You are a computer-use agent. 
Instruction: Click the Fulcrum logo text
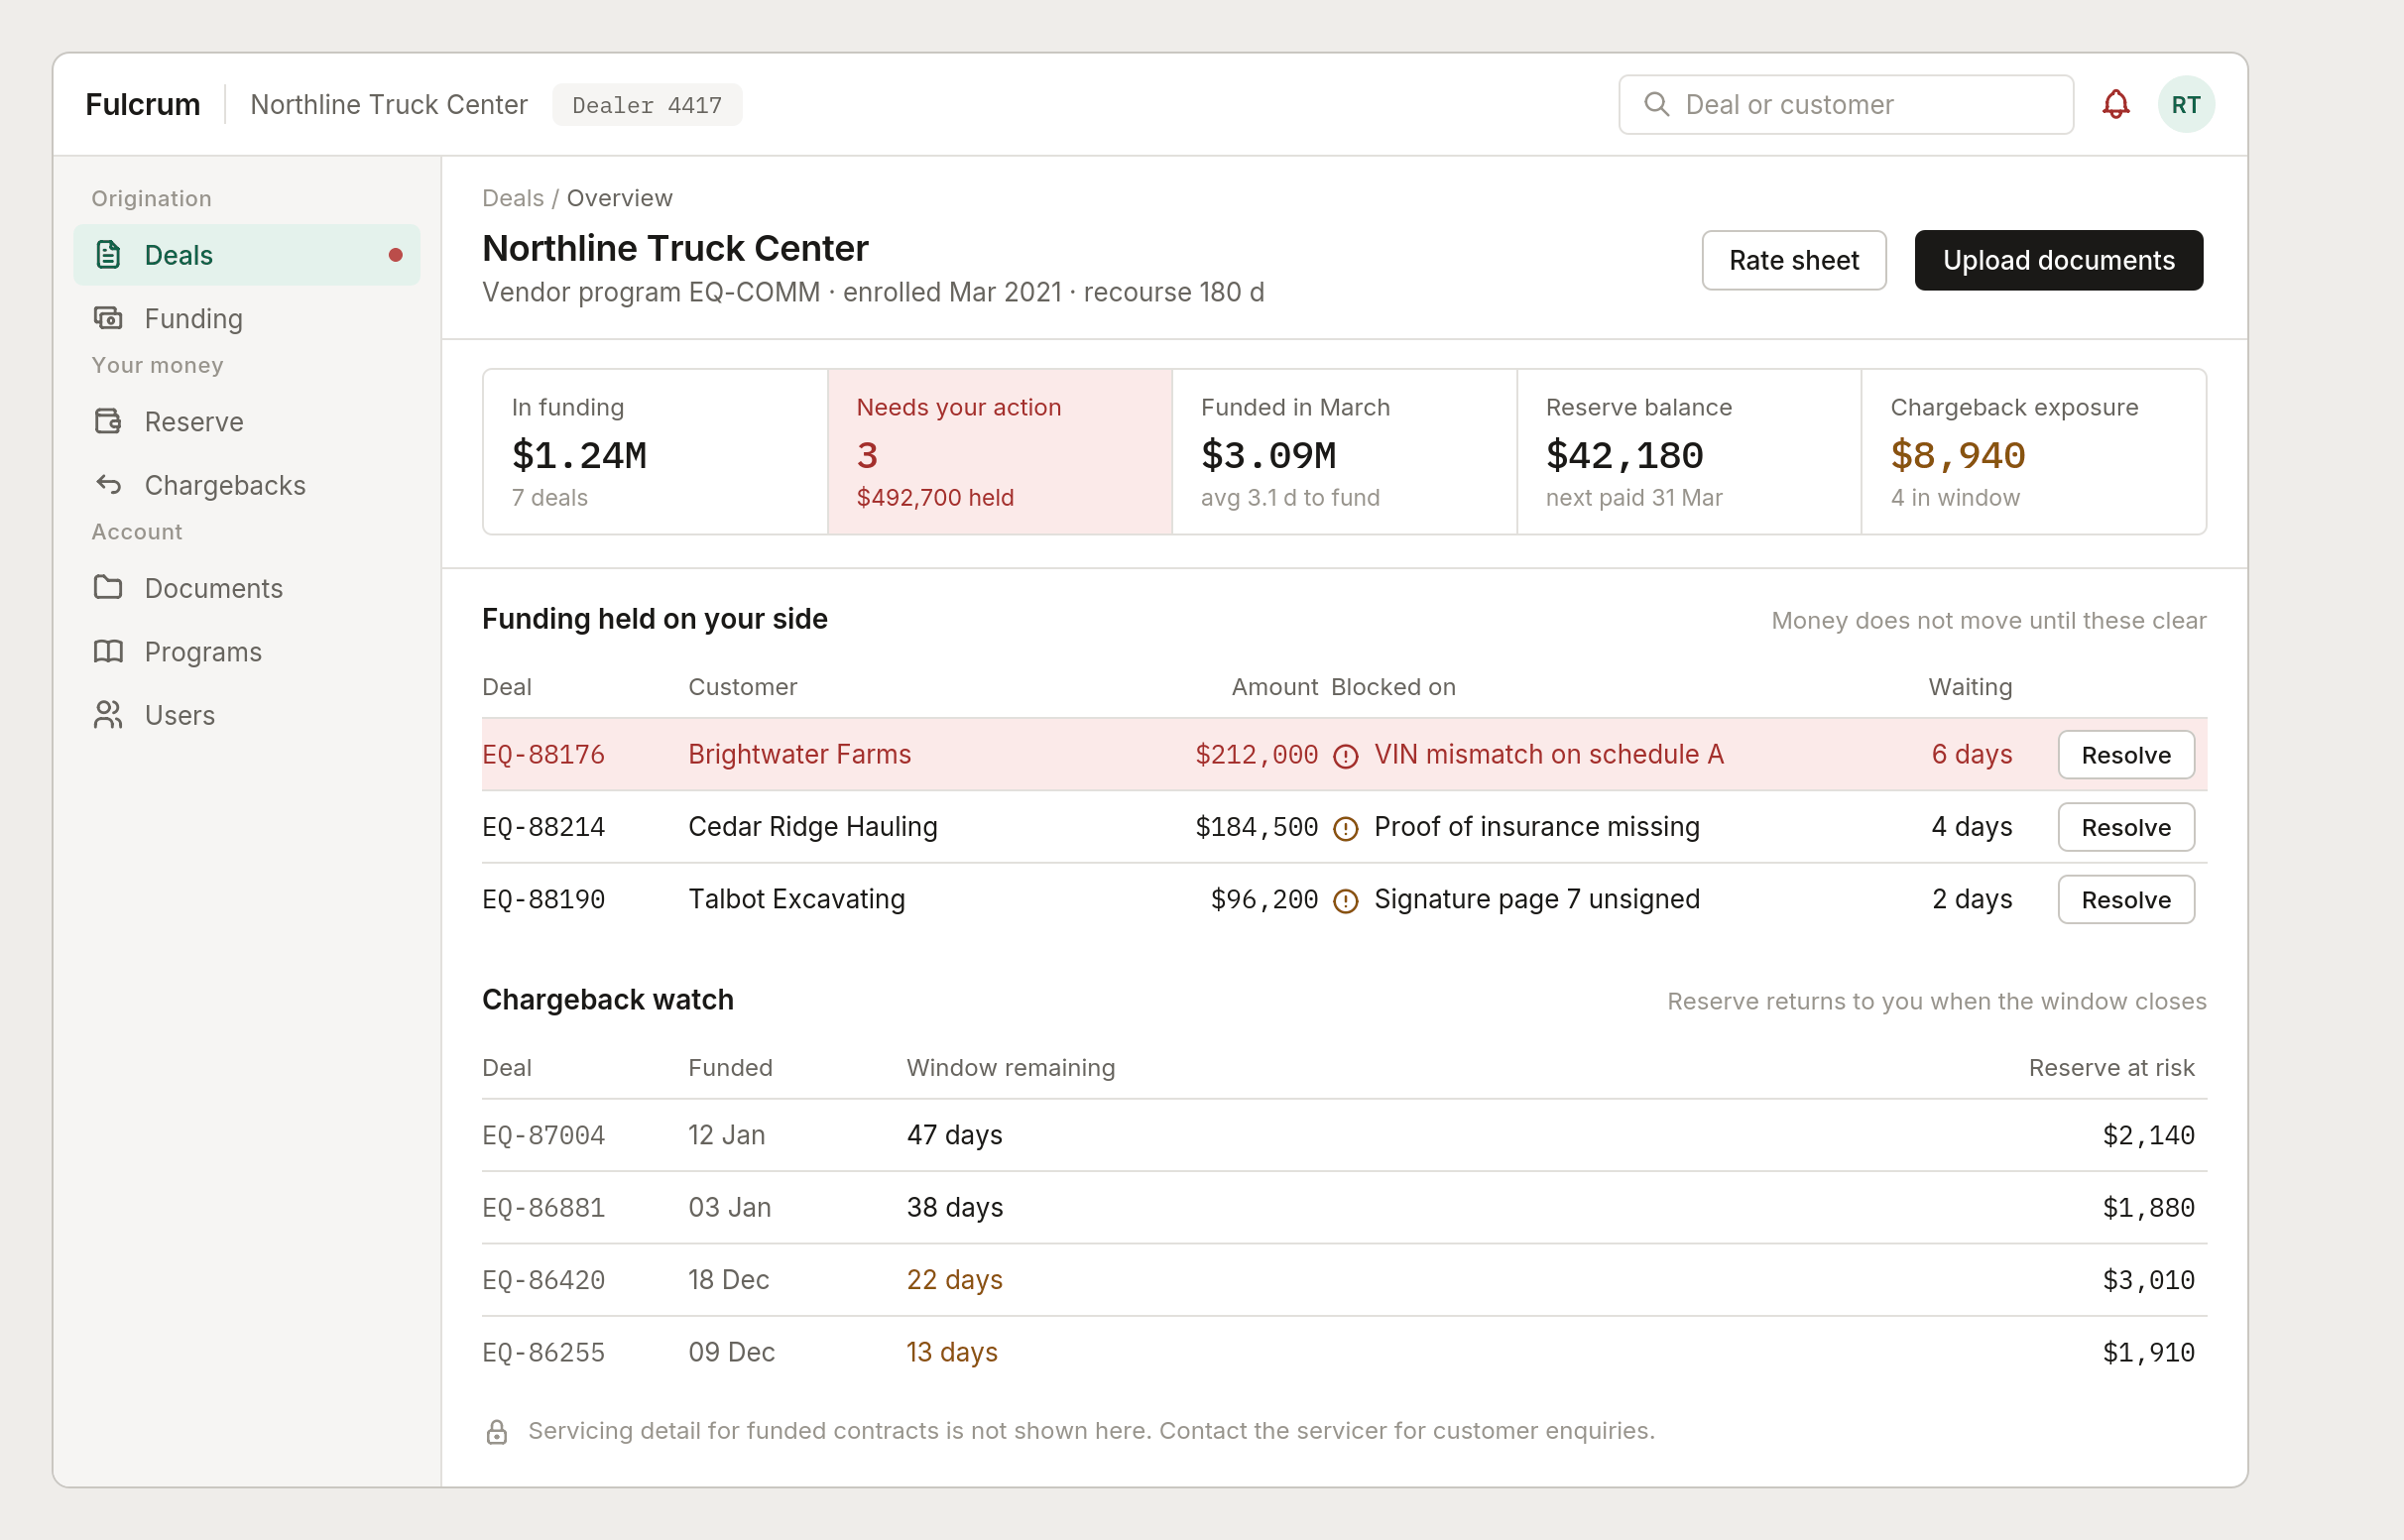pyautogui.click(x=143, y=104)
